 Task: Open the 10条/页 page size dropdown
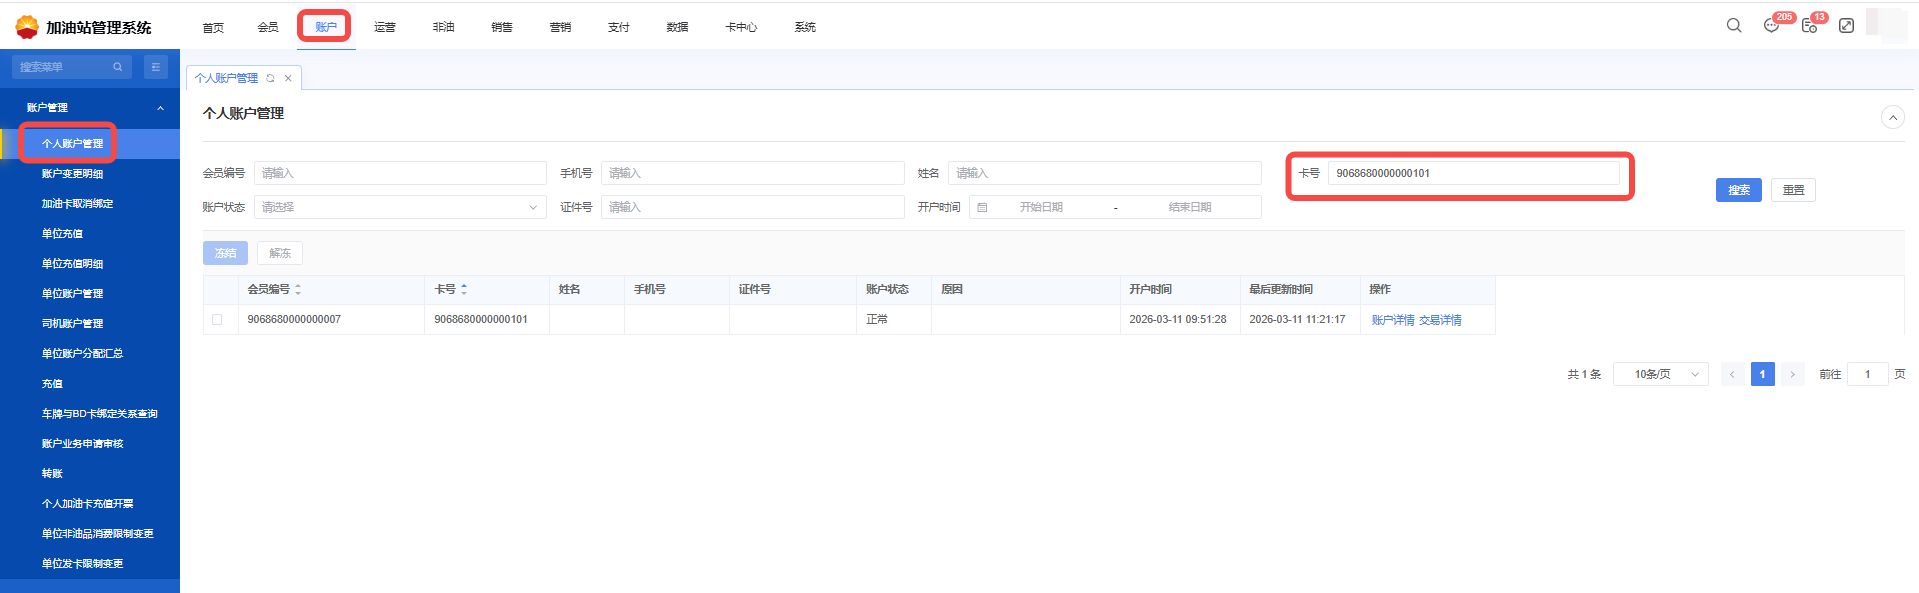(x=1660, y=374)
